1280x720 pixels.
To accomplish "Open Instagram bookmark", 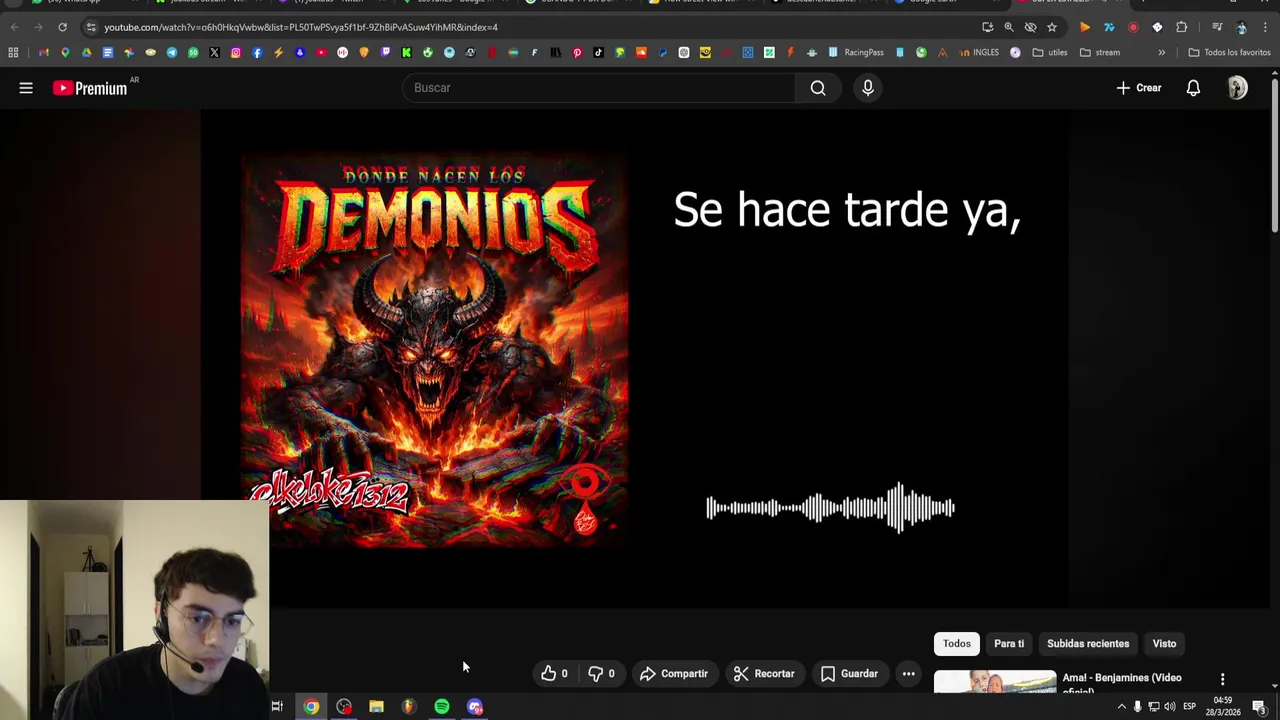I will (236, 52).
